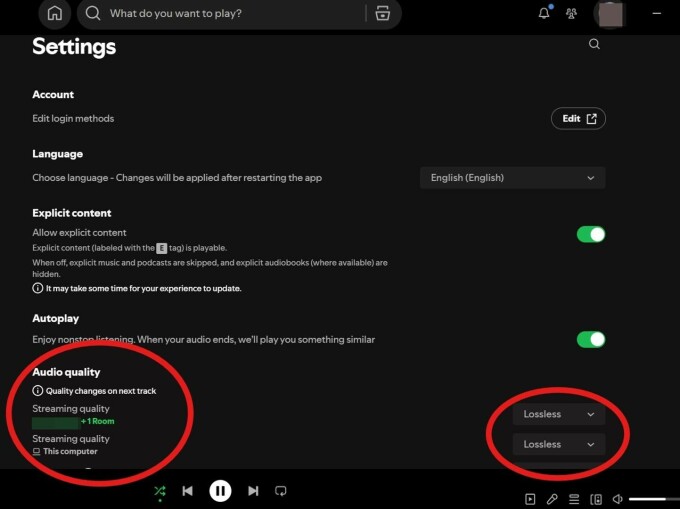The image size is (680, 509).
Task: Mute the volume speaker icon
Action: click(x=618, y=499)
